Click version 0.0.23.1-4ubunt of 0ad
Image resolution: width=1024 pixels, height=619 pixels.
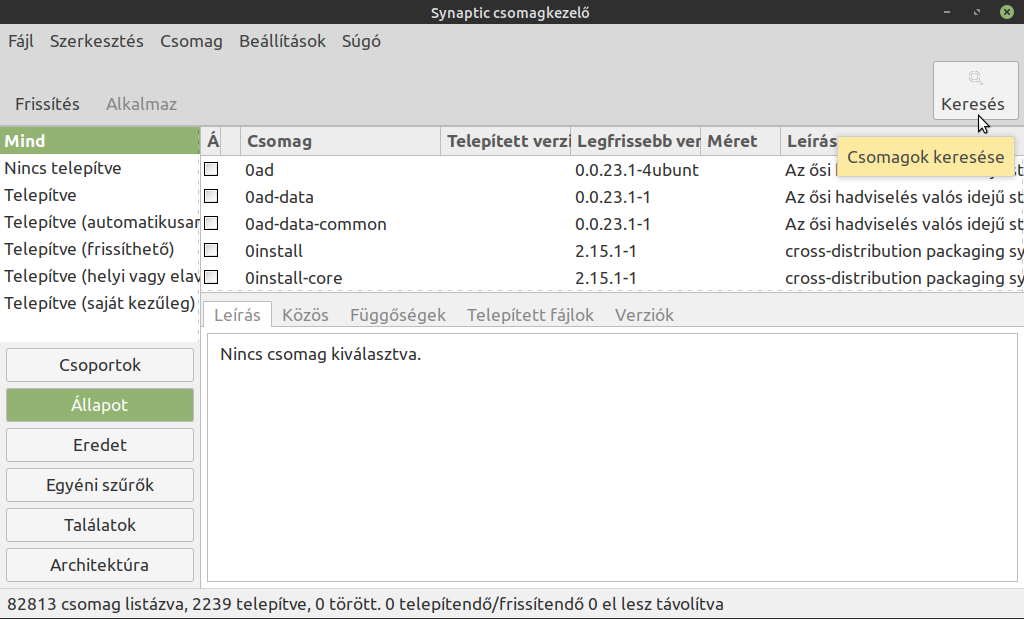point(637,170)
